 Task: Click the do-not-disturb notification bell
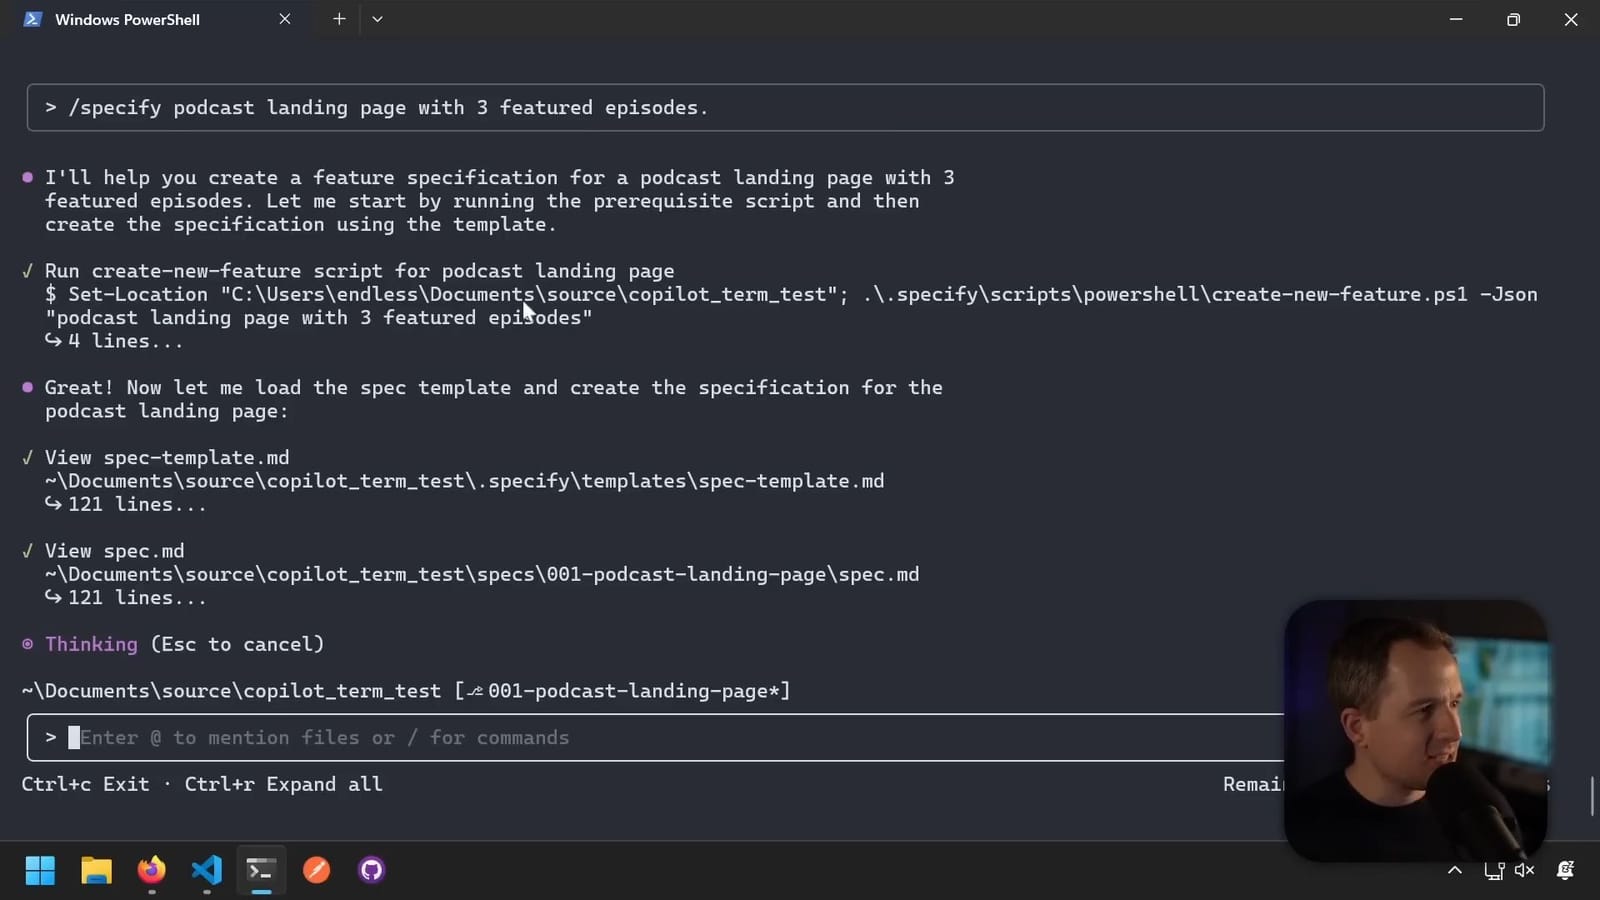[x=1564, y=870]
